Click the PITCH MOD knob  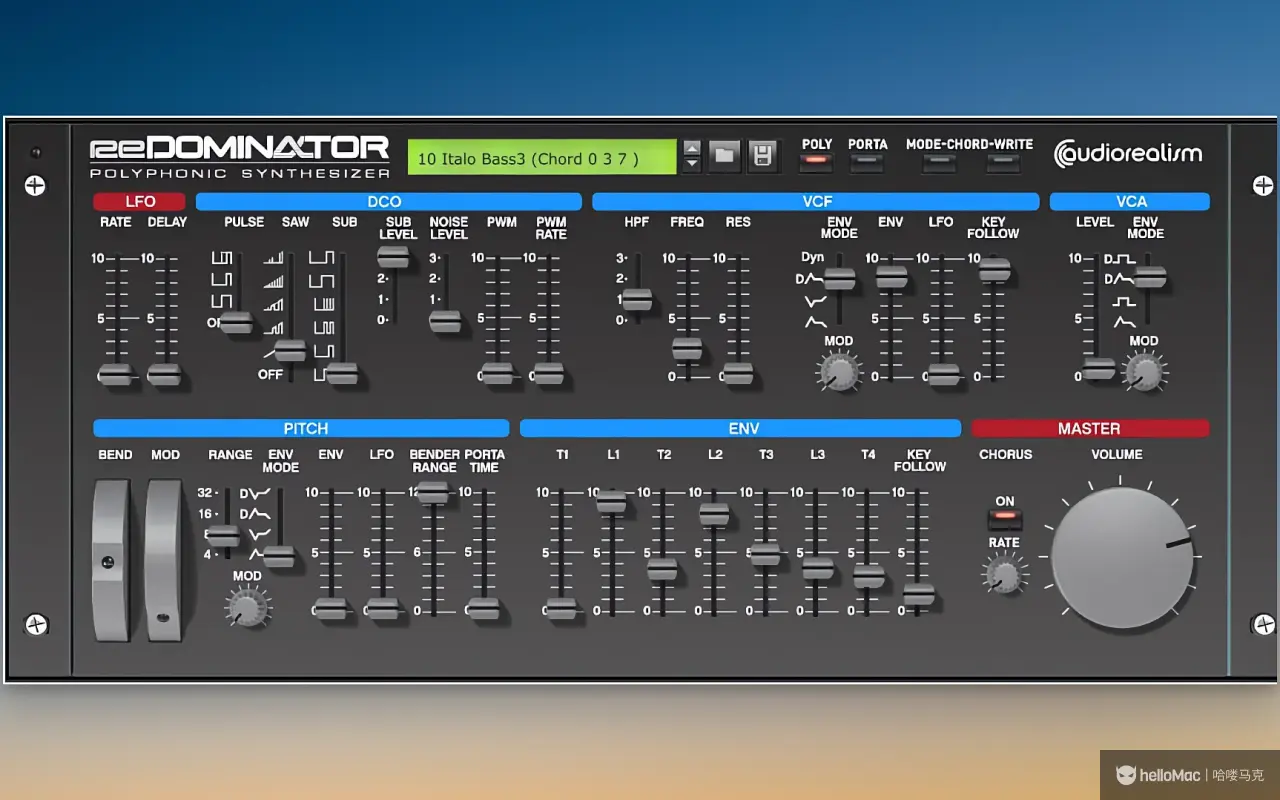[x=248, y=607]
